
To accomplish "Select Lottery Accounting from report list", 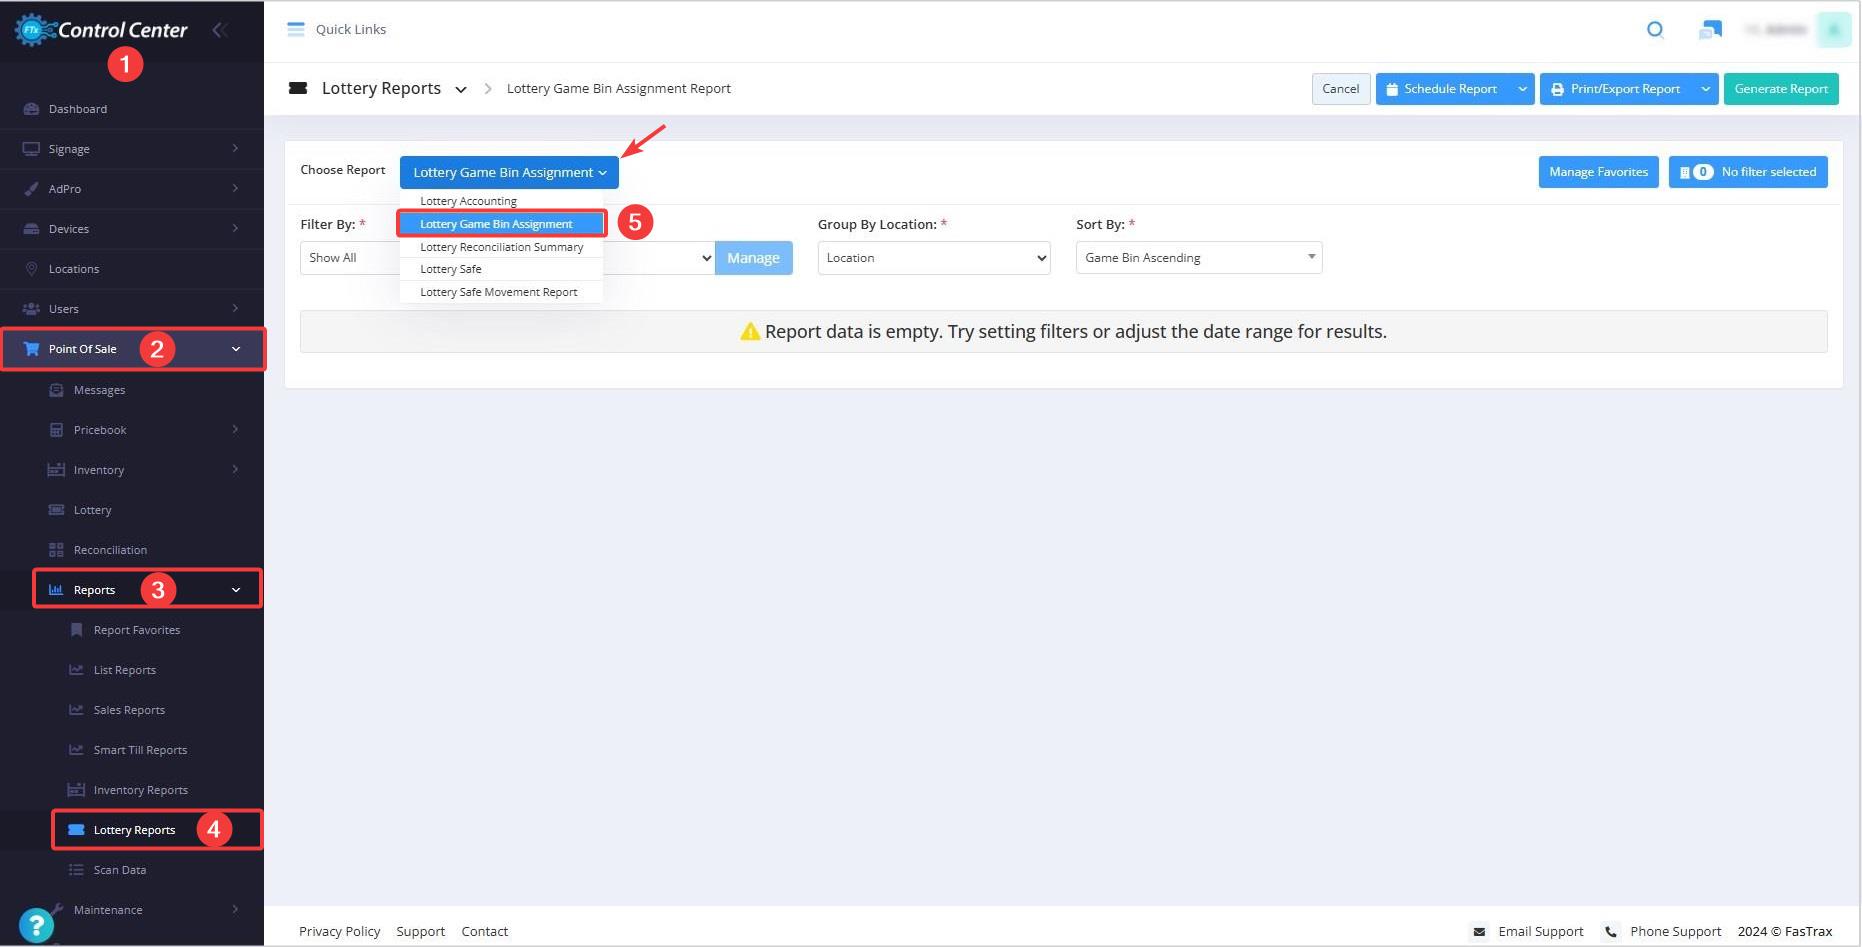I will tap(501, 201).
